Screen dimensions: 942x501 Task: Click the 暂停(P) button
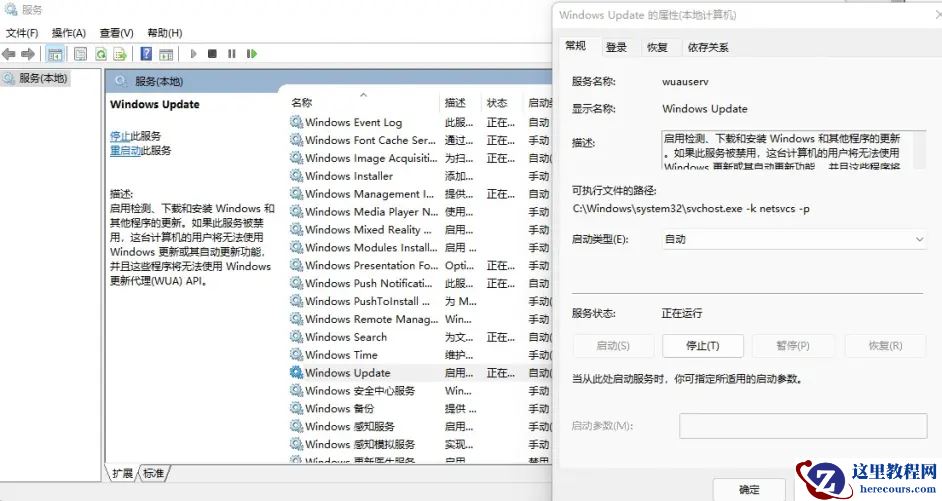793,346
